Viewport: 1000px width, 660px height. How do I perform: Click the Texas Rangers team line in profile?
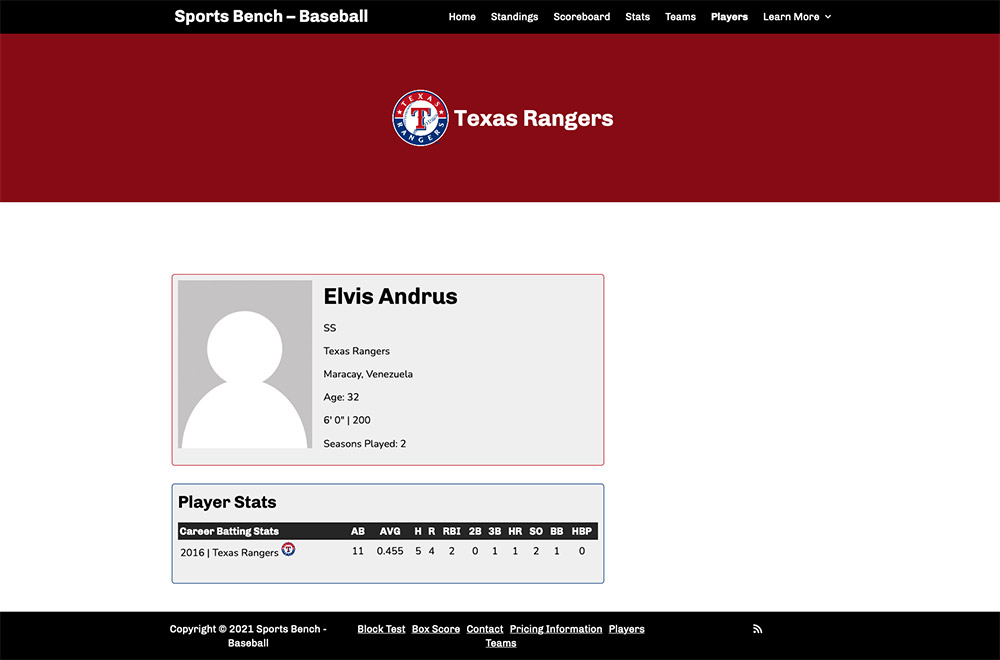357,351
